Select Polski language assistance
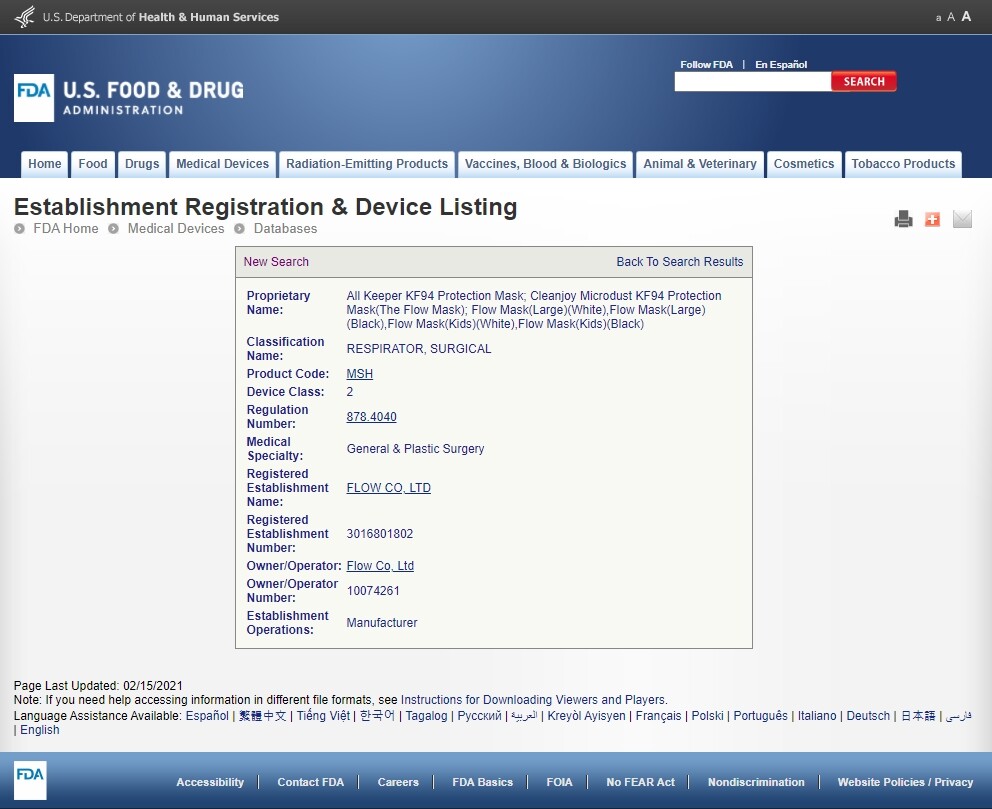Screen dimensions: 992x809 [707, 715]
